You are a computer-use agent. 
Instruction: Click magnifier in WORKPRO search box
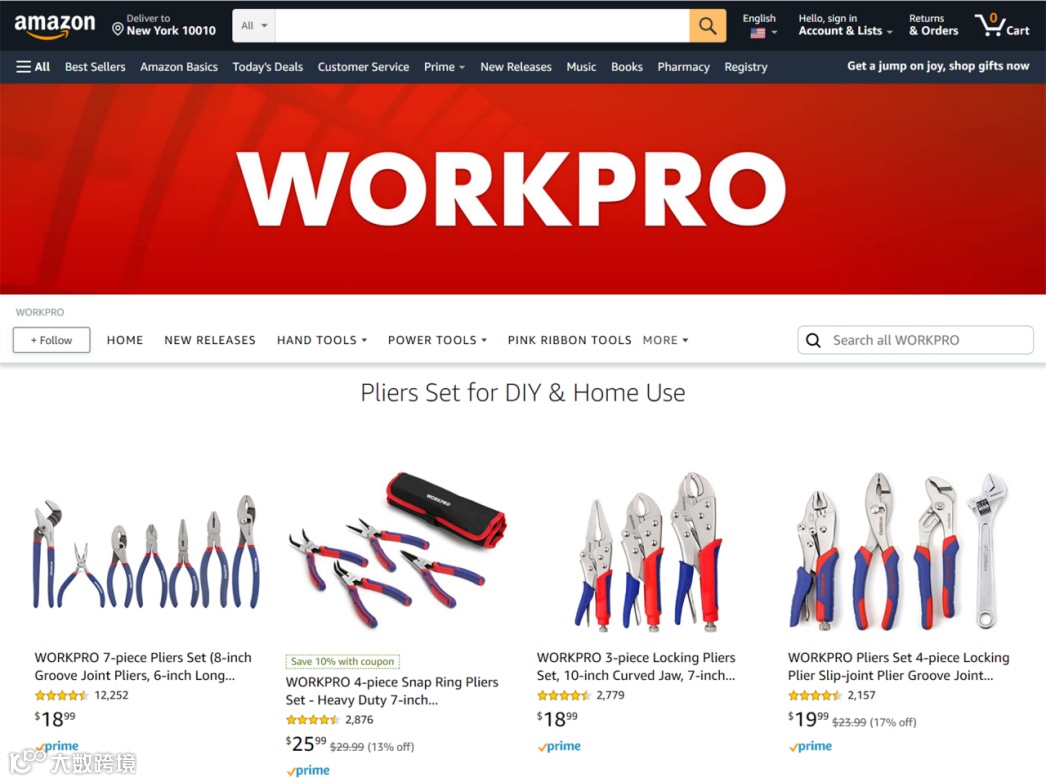(813, 340)
